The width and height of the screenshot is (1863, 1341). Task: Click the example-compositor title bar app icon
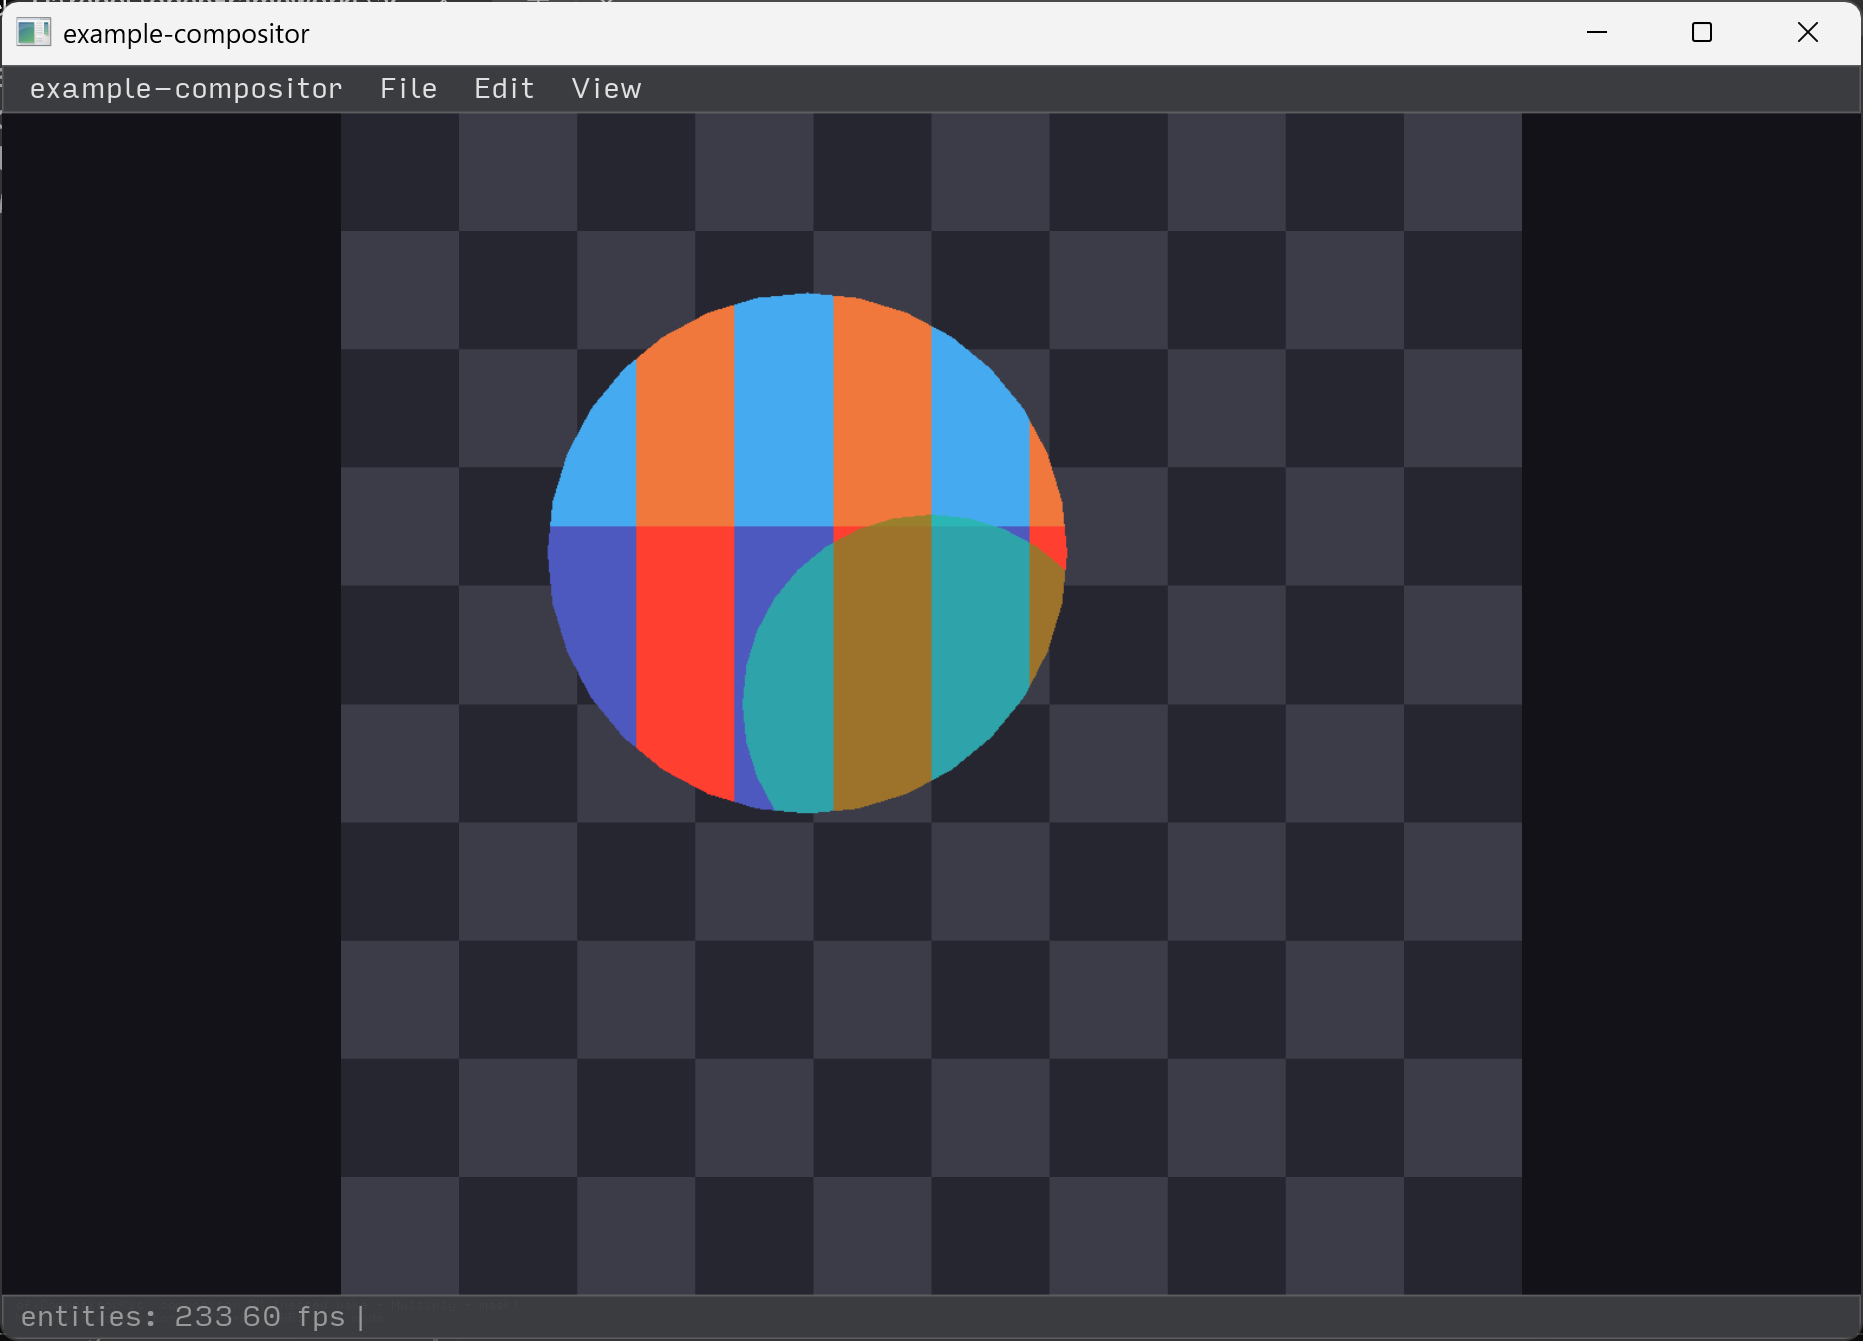(x=33, y=33)
